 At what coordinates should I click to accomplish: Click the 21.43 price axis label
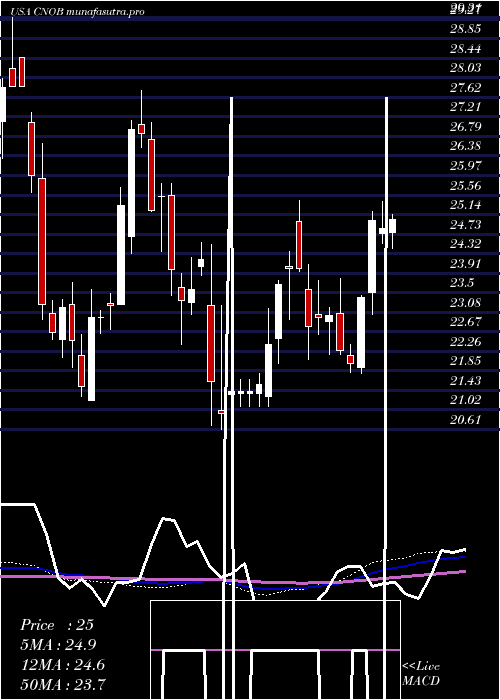[x=466, y=380]
